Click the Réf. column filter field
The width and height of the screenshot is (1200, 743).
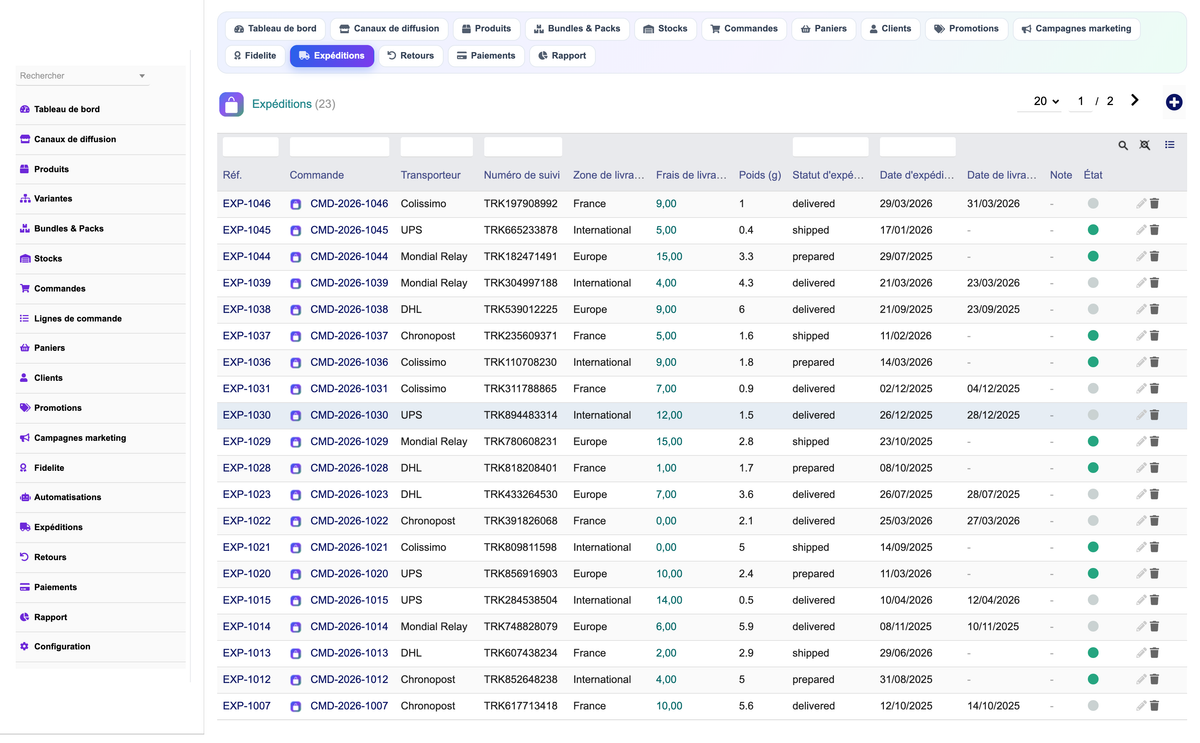251,147
